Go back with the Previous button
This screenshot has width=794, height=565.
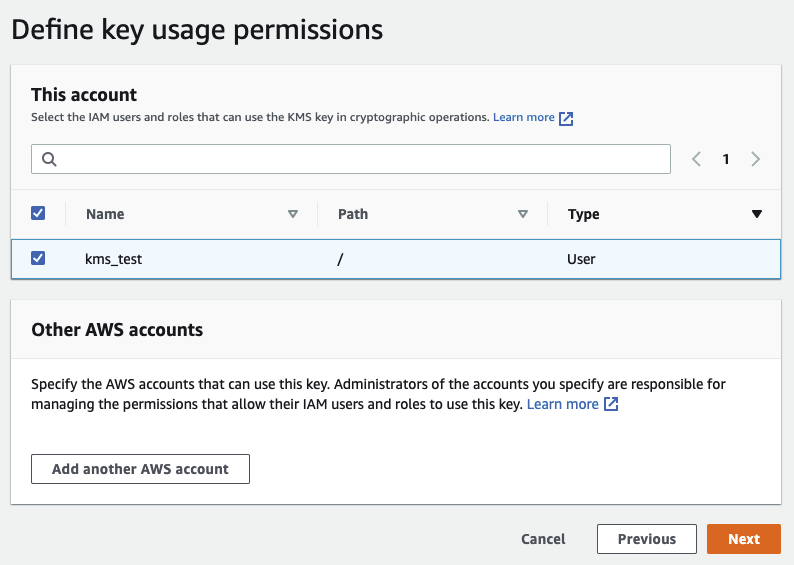pos(646,539)
